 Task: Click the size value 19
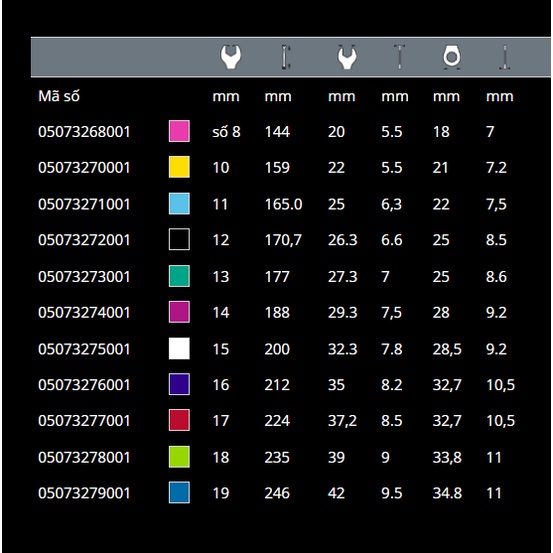point(221,493)
